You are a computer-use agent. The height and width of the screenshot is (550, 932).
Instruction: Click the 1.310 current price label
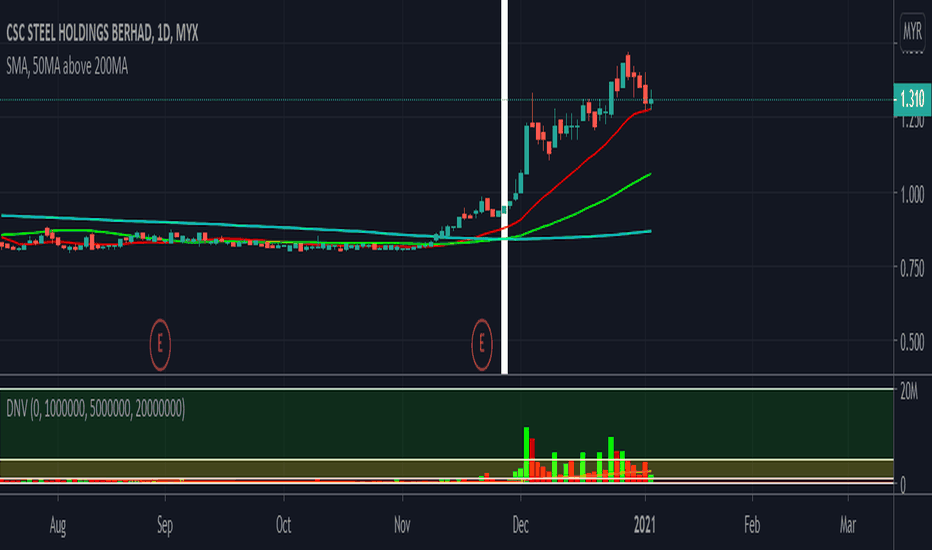[x=912, y=99]
